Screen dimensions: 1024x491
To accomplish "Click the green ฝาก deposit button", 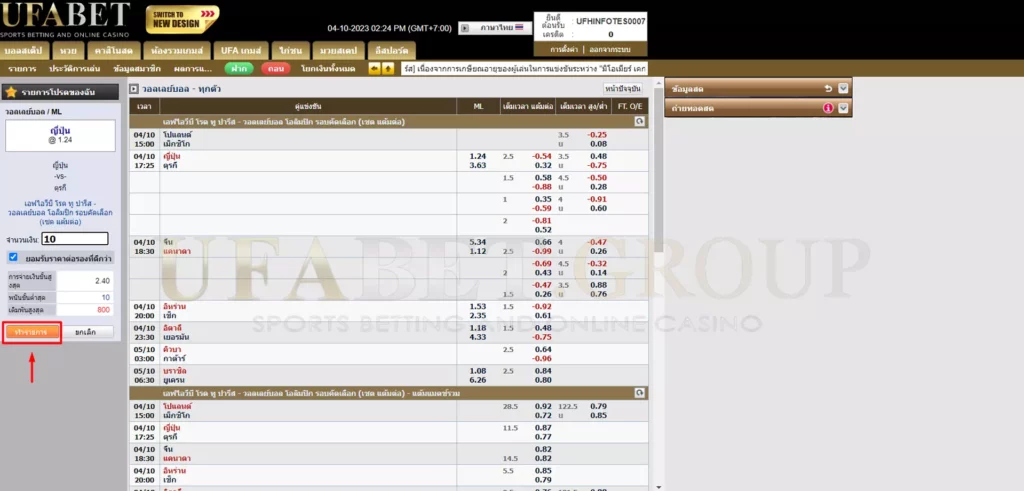I will [239, 69].
